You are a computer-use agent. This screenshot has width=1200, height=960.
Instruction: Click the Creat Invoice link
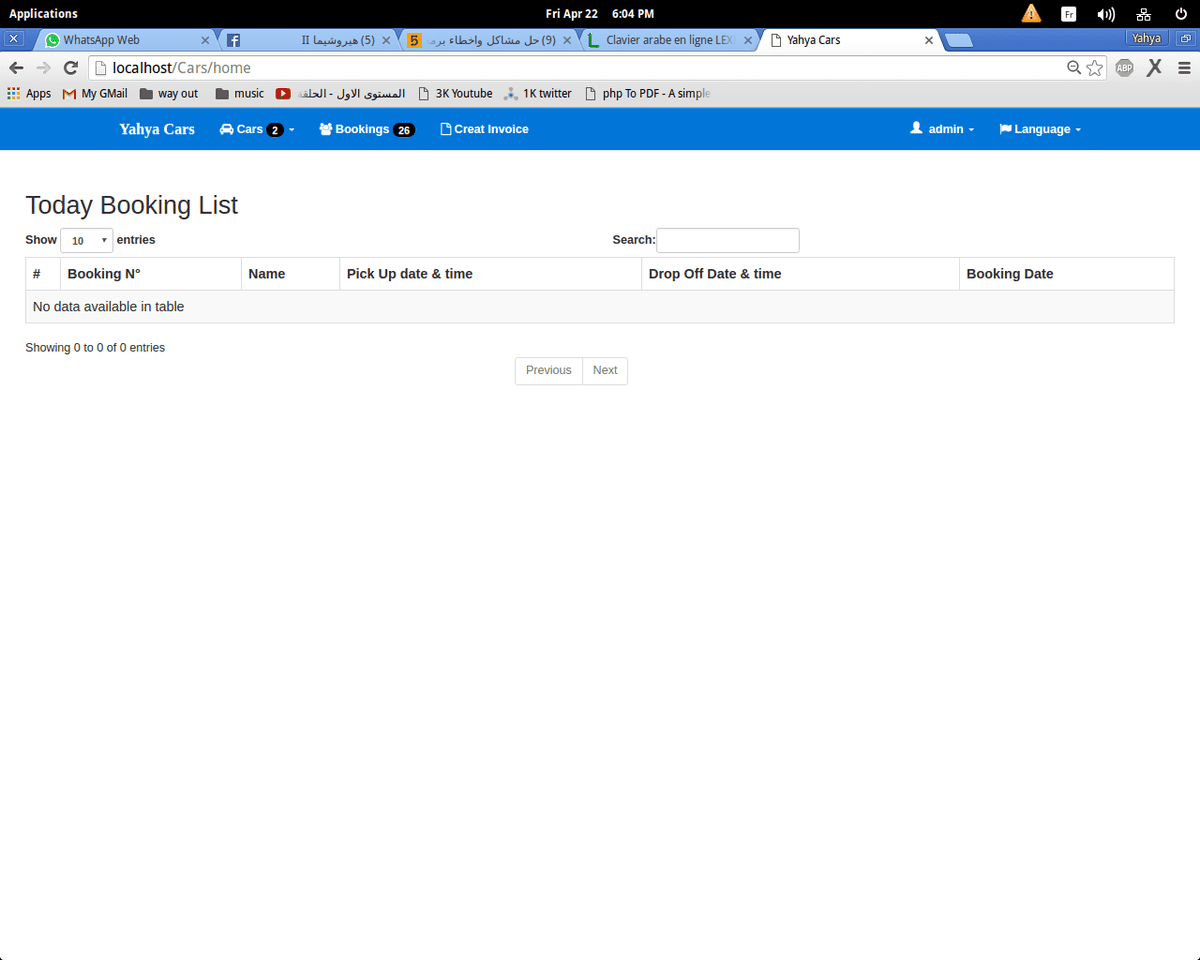pyautogui.click(x=484, y=129)
